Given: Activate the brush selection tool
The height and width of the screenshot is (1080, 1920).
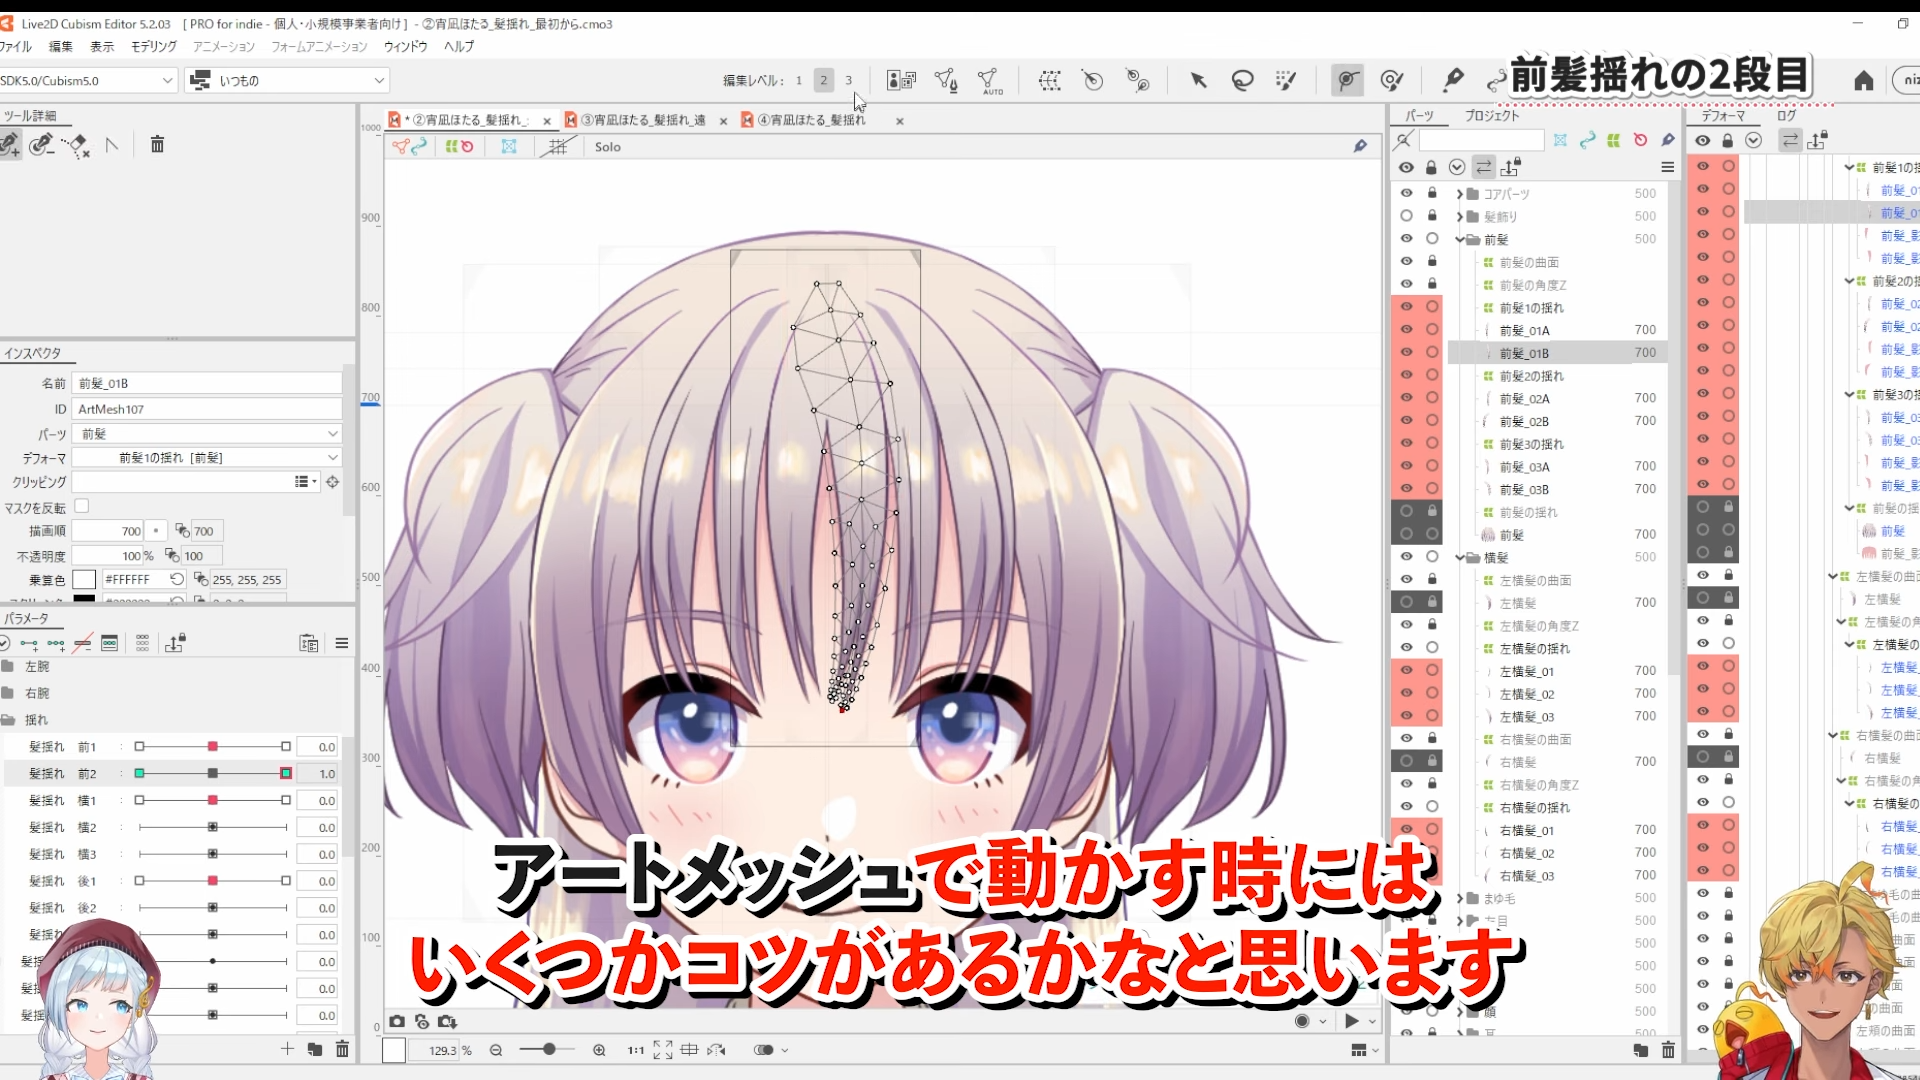Looking at the screenshot, I should (x=1286, y=80).
